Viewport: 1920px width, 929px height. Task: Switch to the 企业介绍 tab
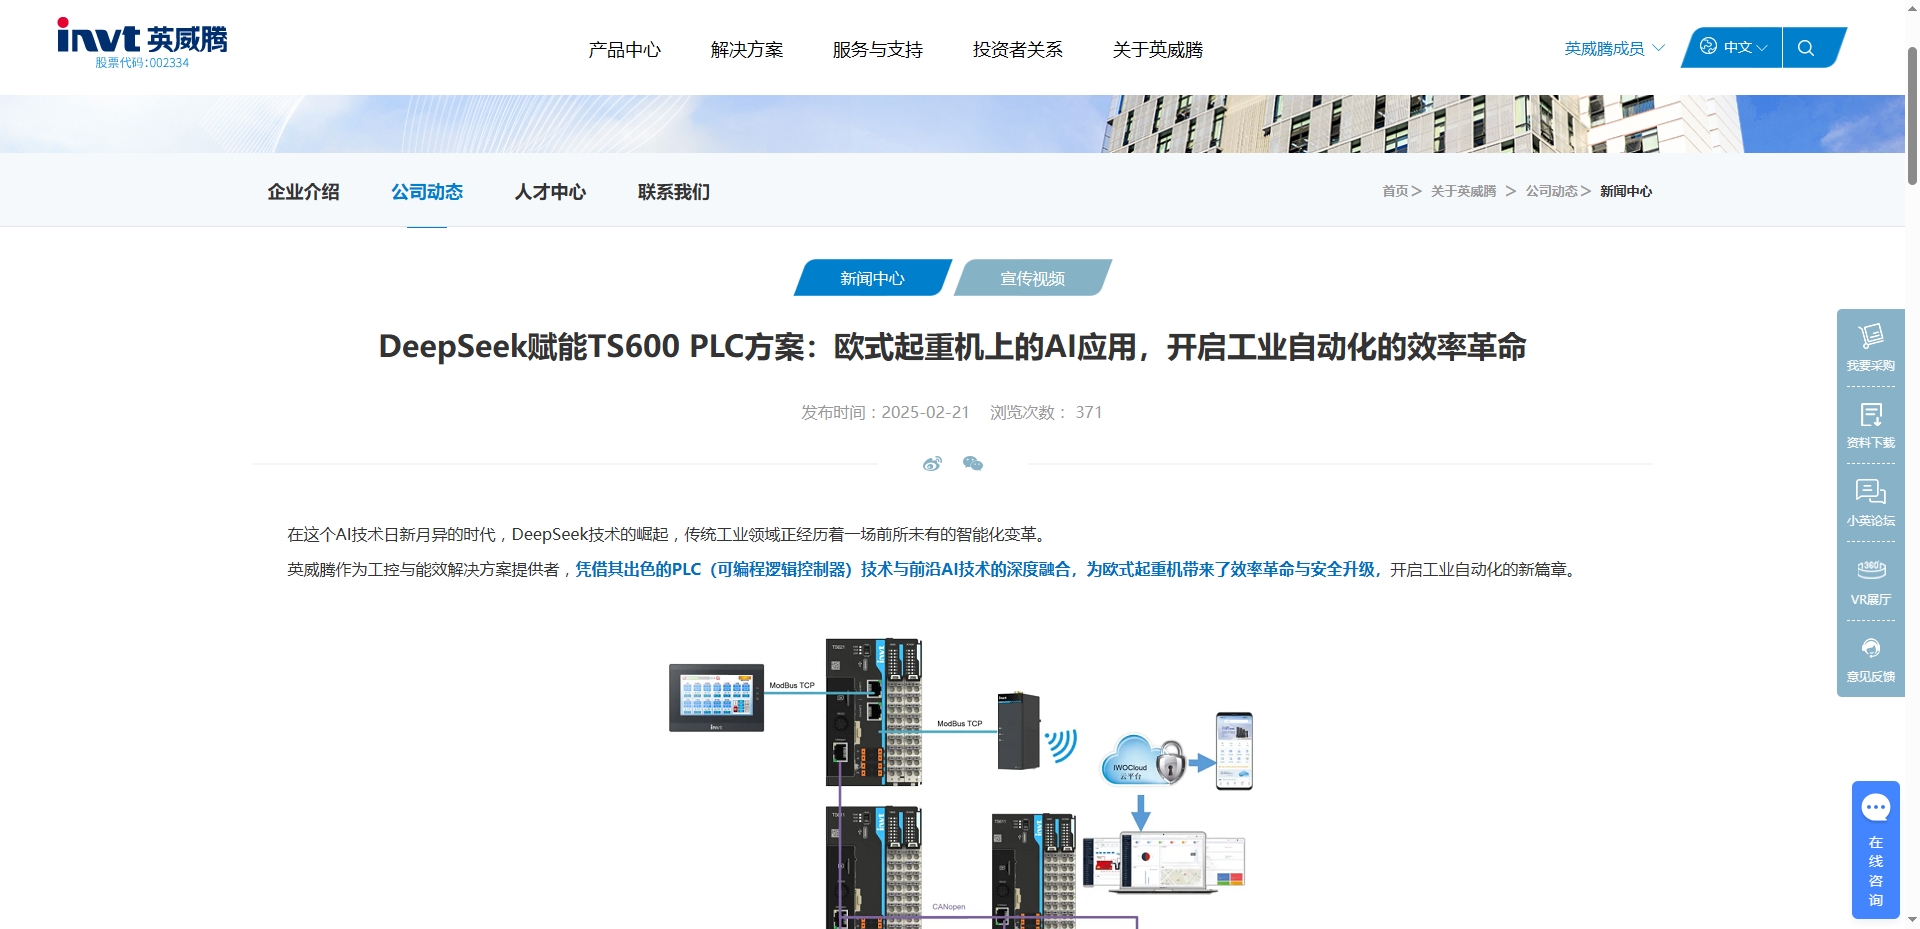(x=303, y=191)
